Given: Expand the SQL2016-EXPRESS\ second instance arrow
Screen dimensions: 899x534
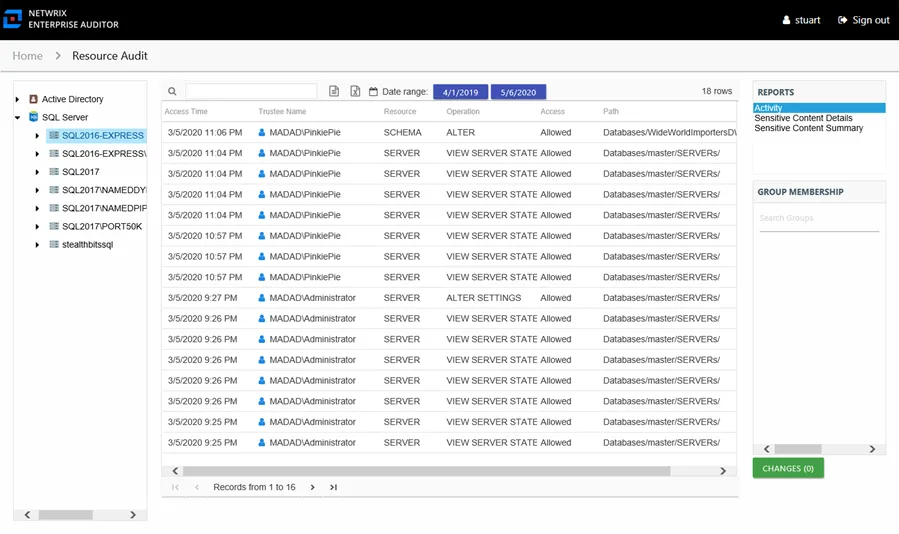Looking at the screenshot, I should [x=37, y=154].
